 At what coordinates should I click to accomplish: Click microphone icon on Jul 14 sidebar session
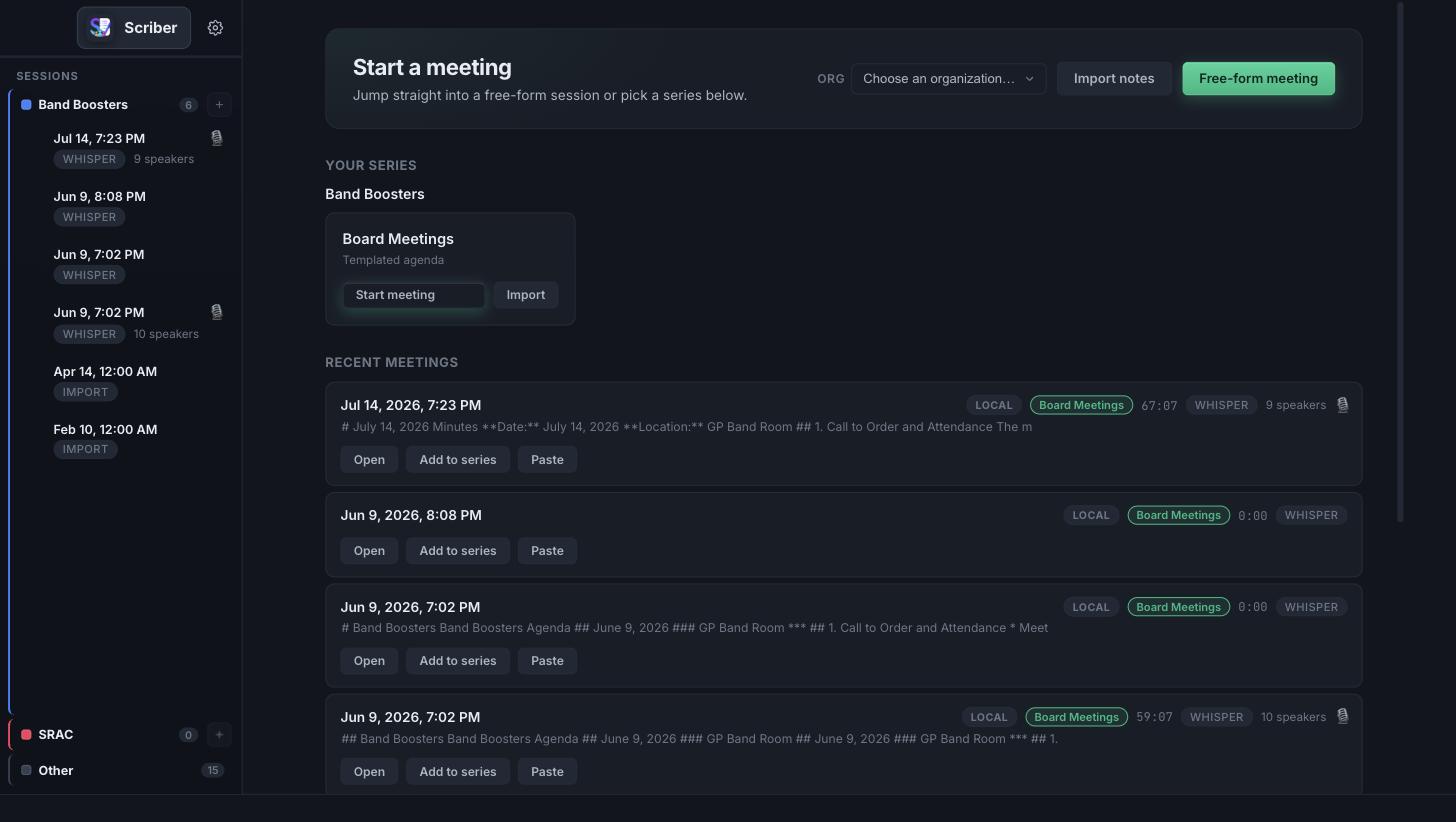click(x=216, y=138)
